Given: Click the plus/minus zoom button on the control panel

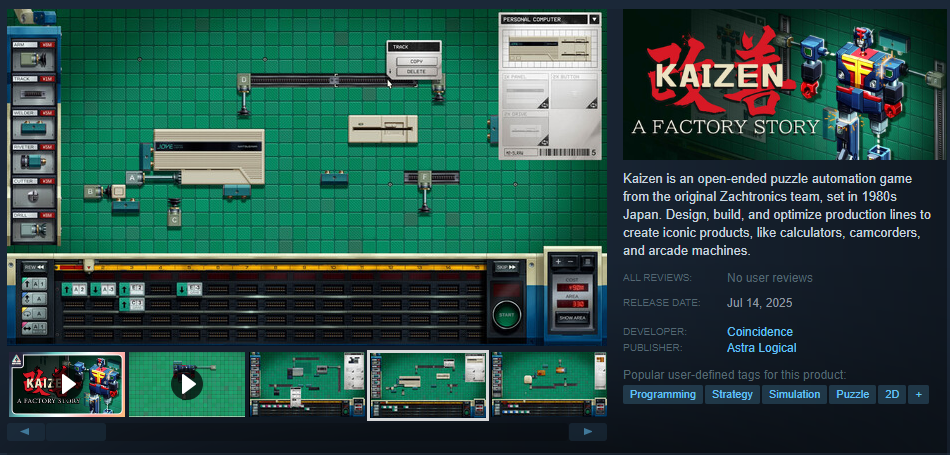Looking at the screenshot, I should [x=564, y=262].
